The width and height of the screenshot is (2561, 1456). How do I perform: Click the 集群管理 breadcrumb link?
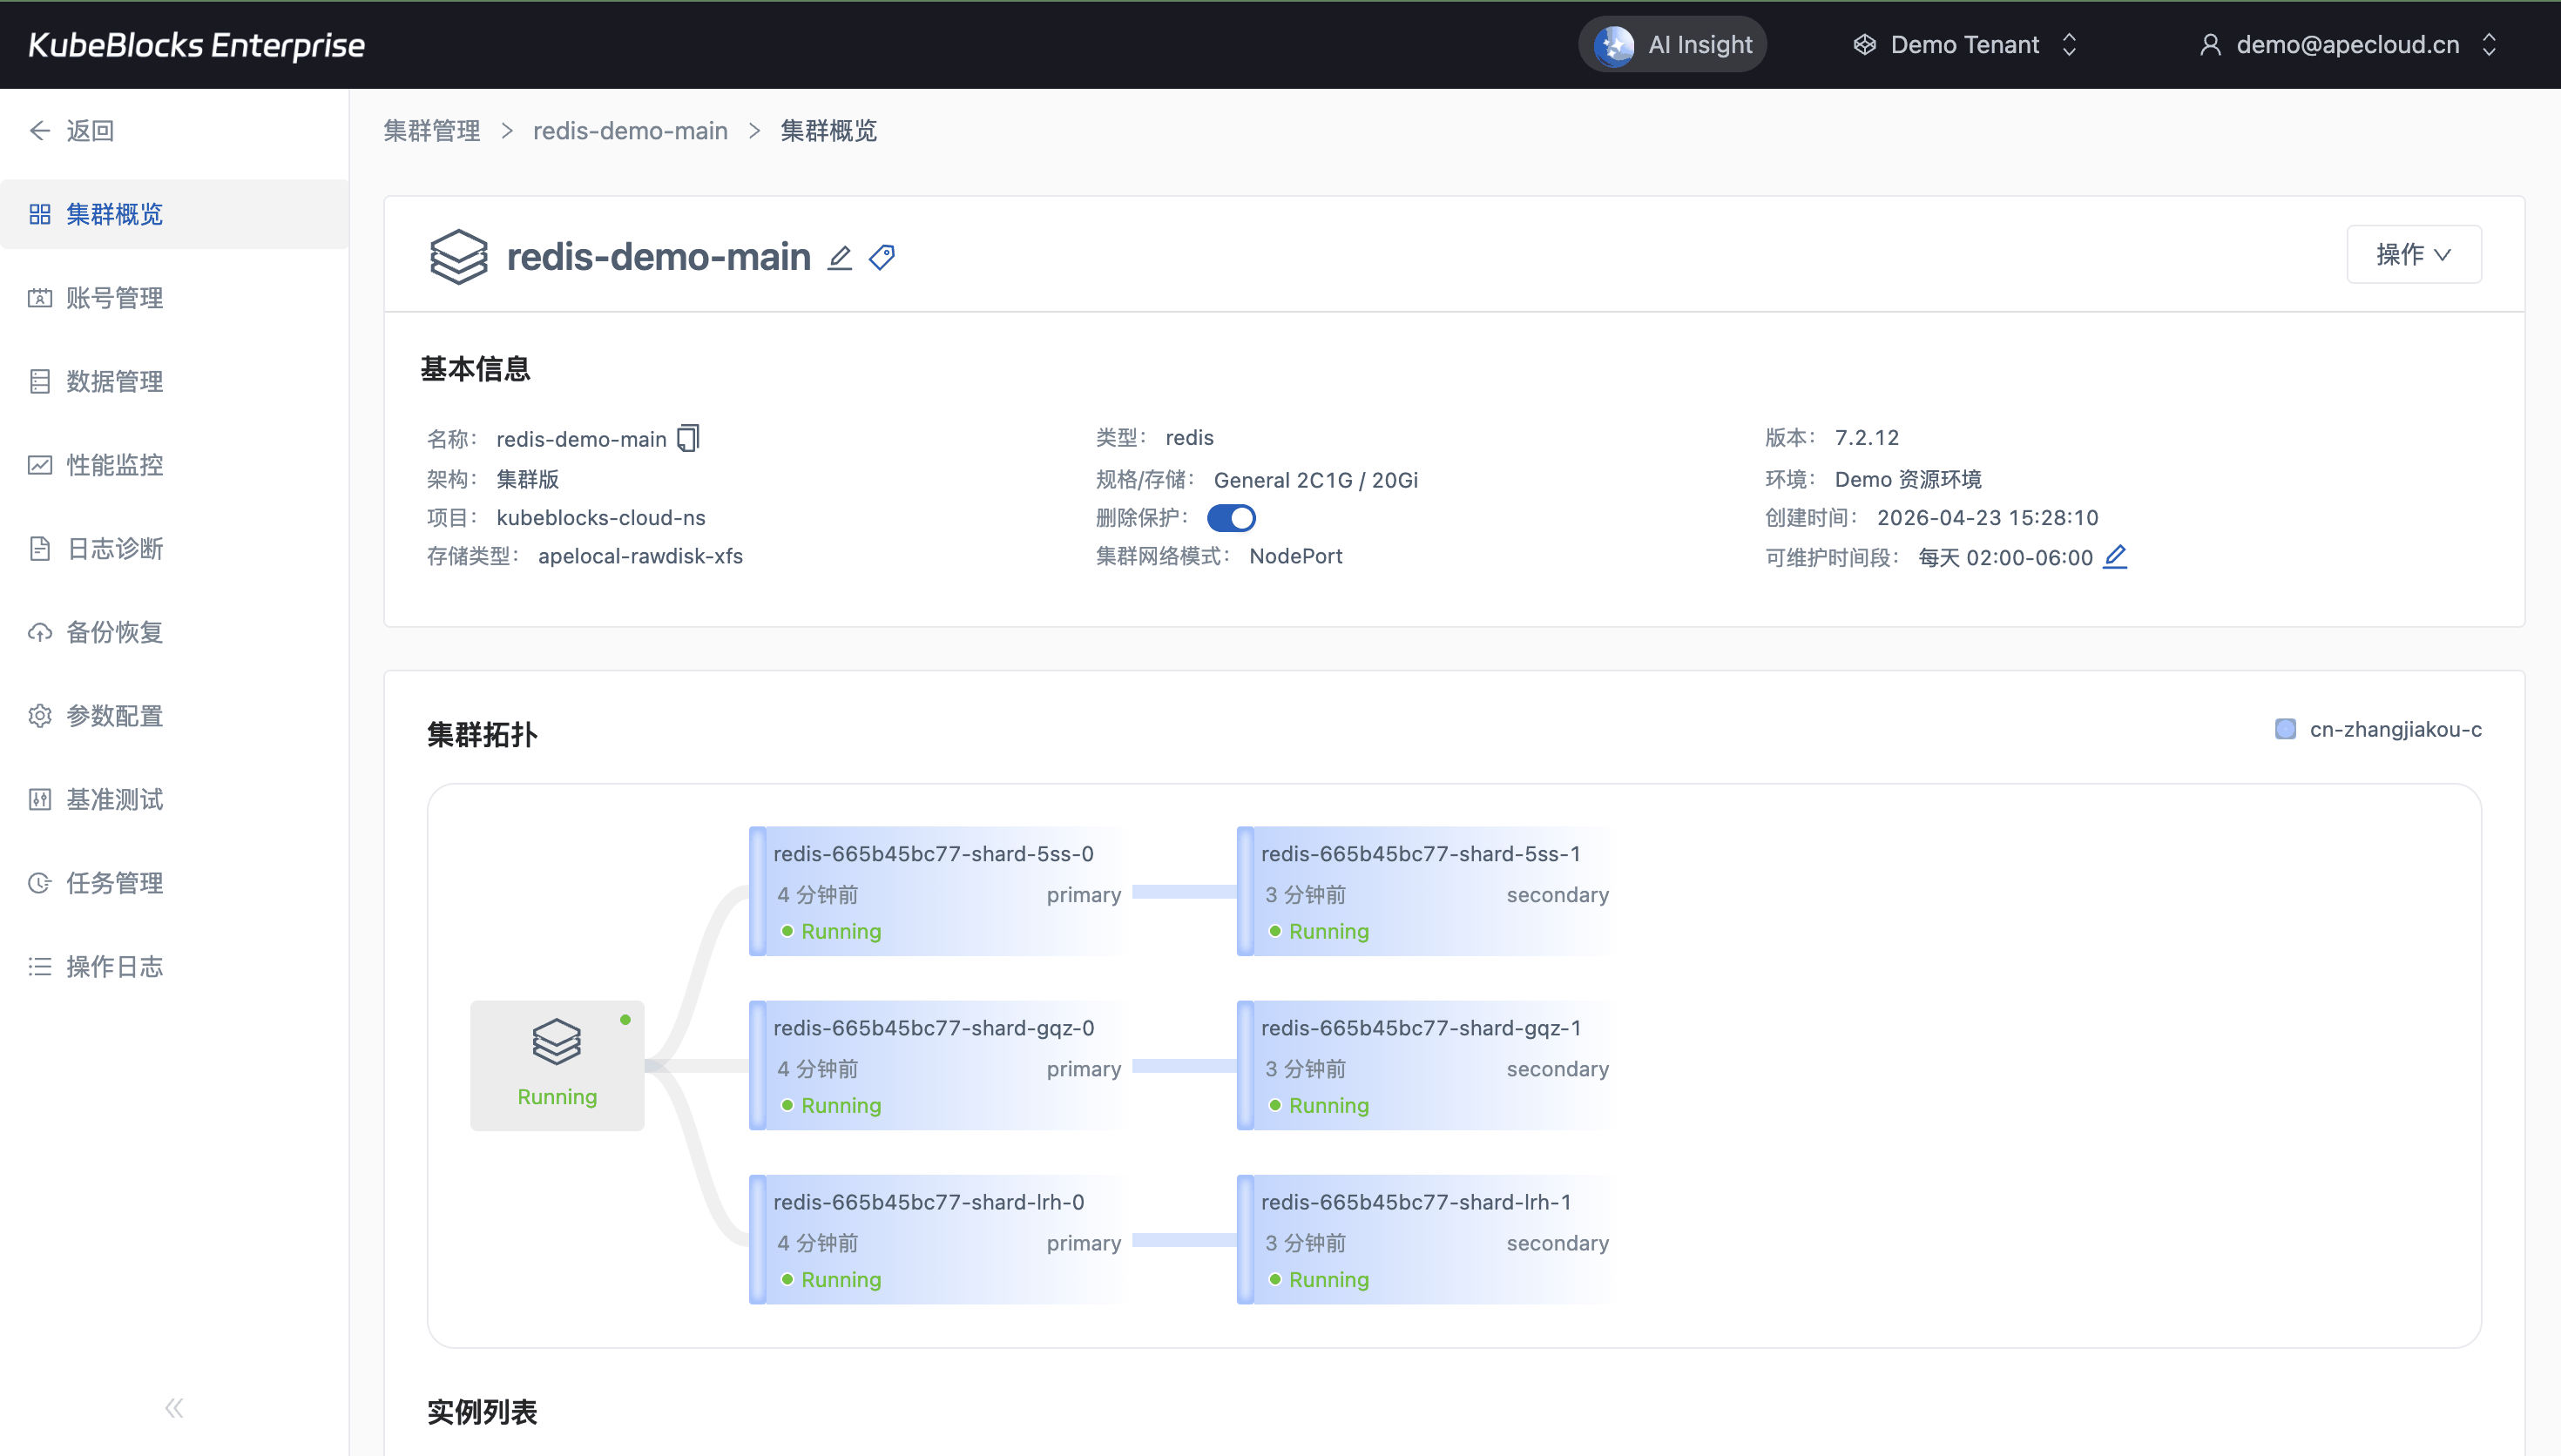point(432,131)
